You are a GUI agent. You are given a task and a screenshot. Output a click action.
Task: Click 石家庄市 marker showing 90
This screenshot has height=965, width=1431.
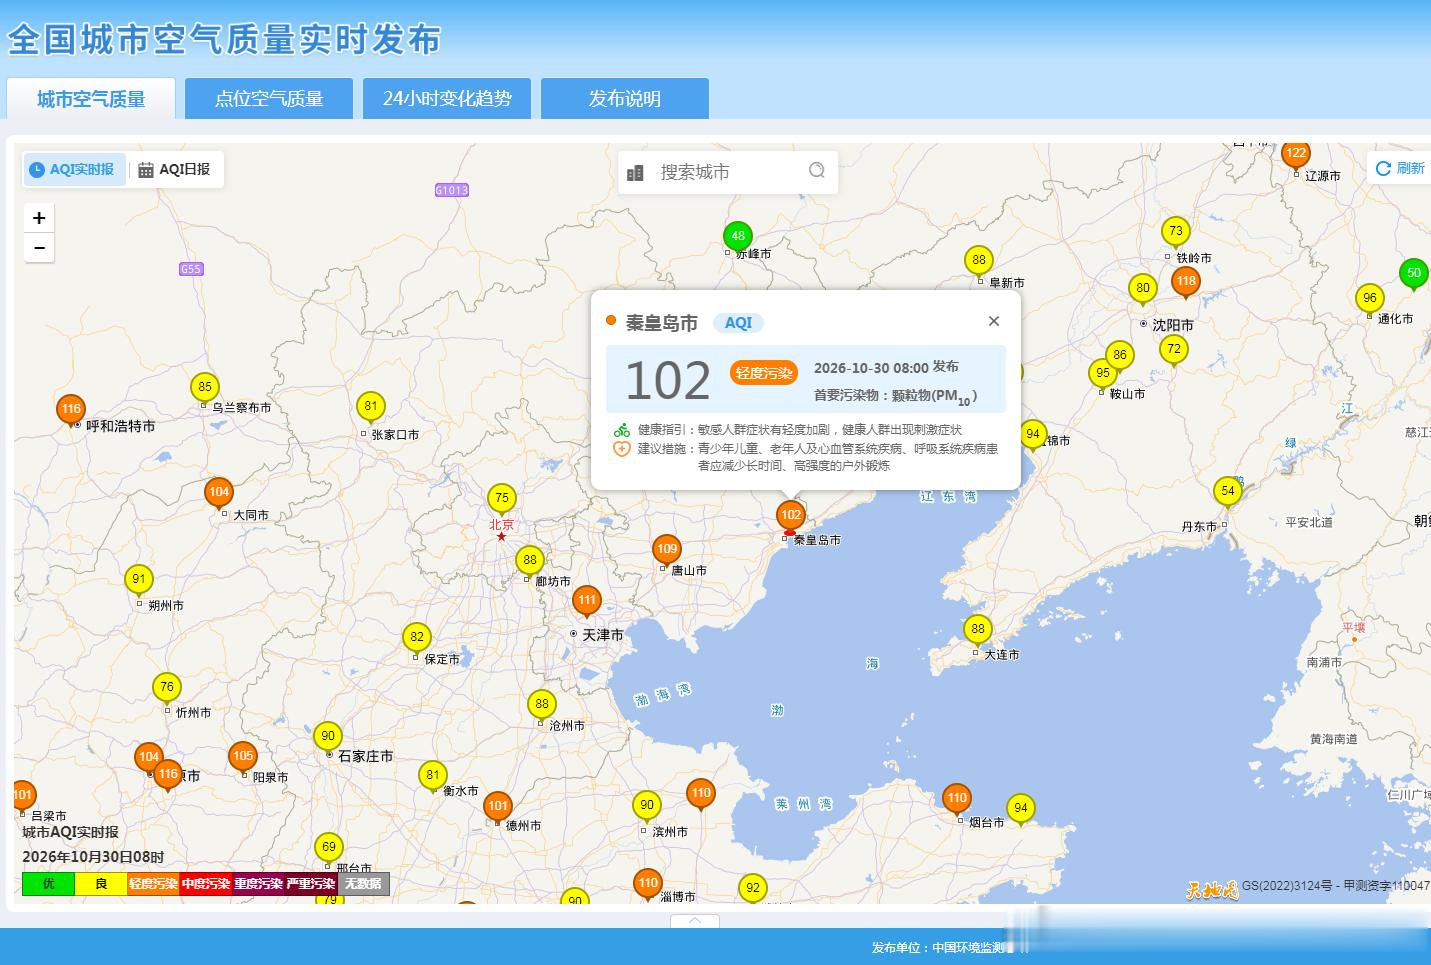click(328, 737)
